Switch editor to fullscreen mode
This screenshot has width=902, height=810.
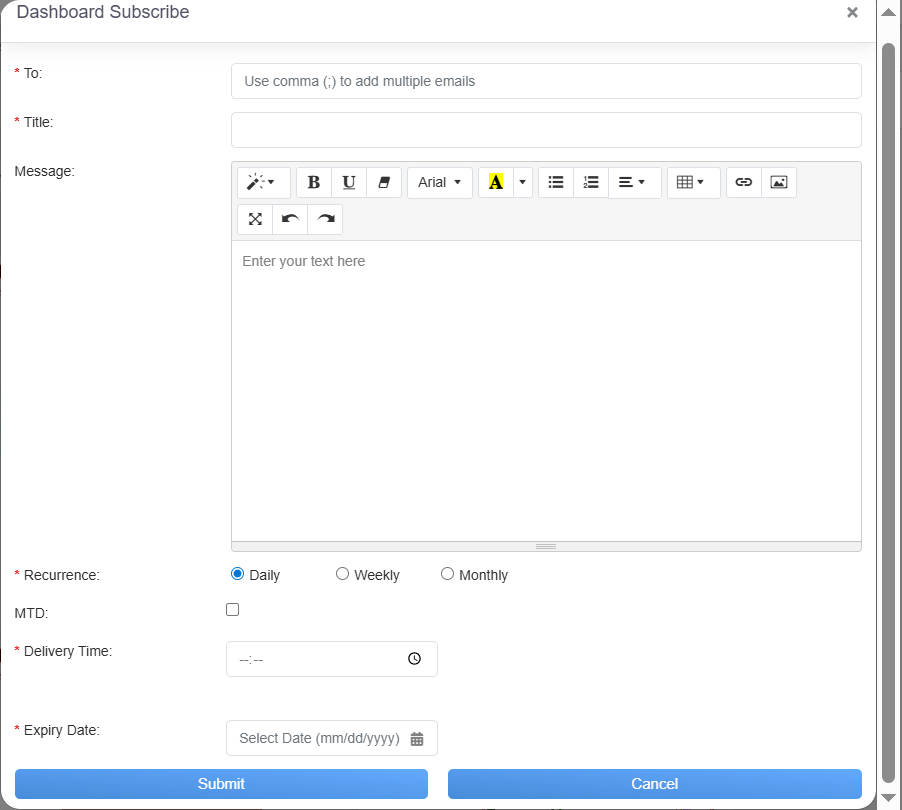pyautogui.click(x=255, y=219)
